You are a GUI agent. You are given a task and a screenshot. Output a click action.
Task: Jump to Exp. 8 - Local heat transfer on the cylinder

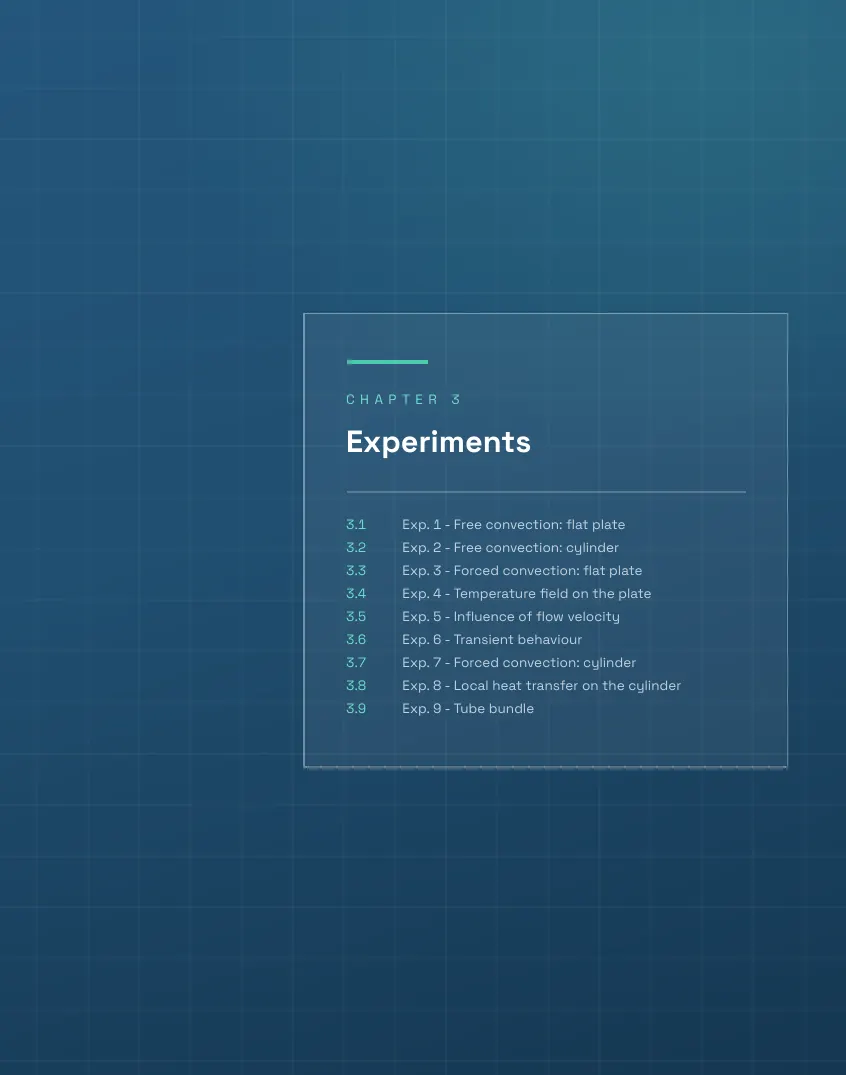pyautogui.click(x=542, y=686)
